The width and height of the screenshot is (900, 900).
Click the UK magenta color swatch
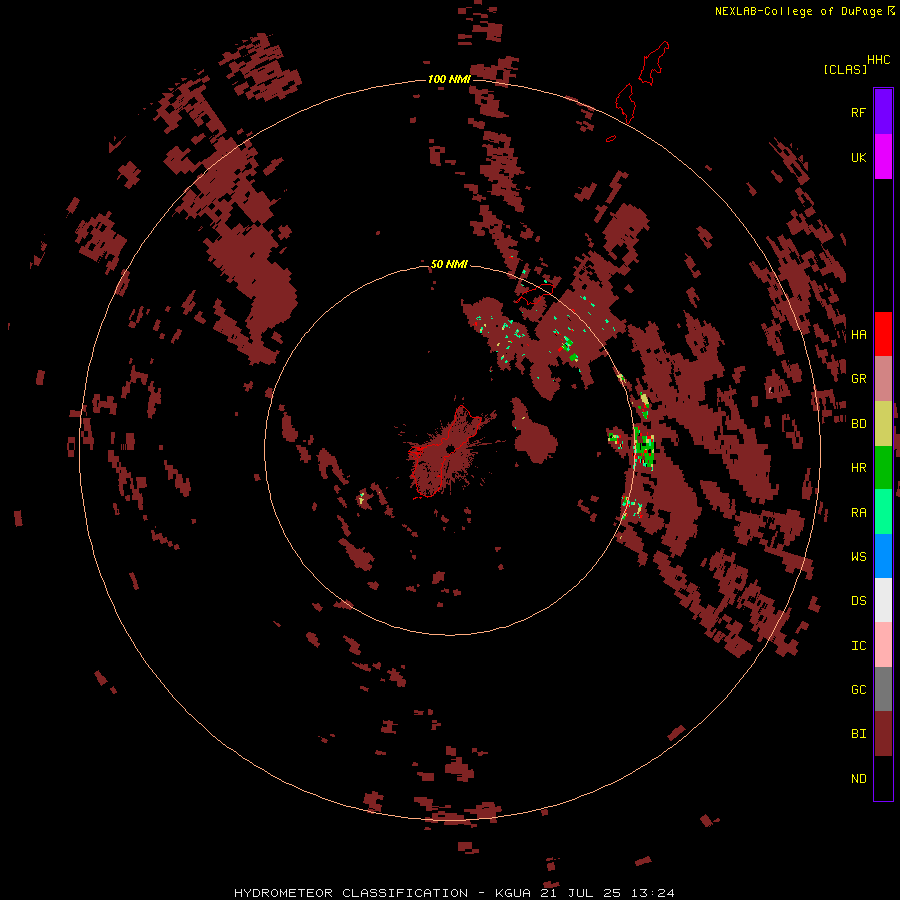click(x=883, y=157)
